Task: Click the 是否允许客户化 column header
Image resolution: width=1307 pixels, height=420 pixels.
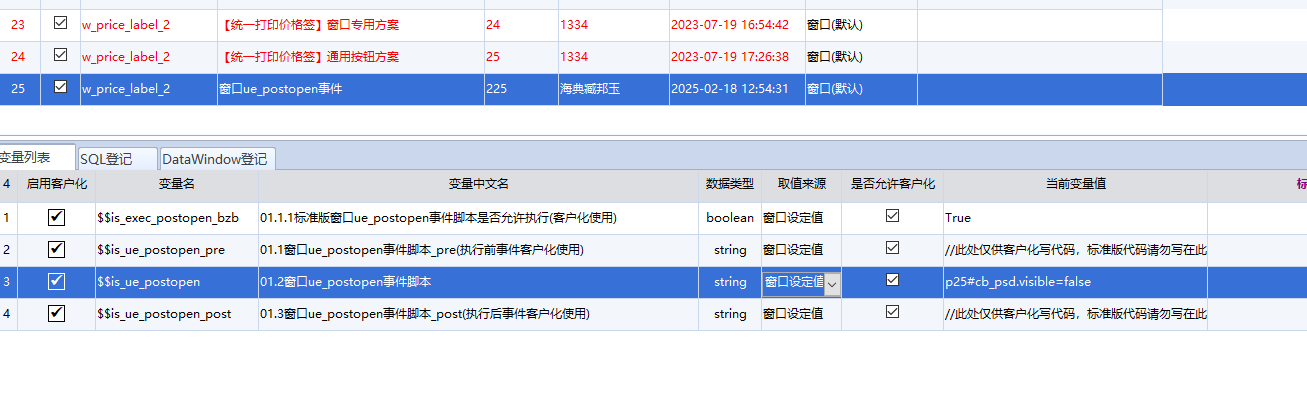Action: [892, 184]
